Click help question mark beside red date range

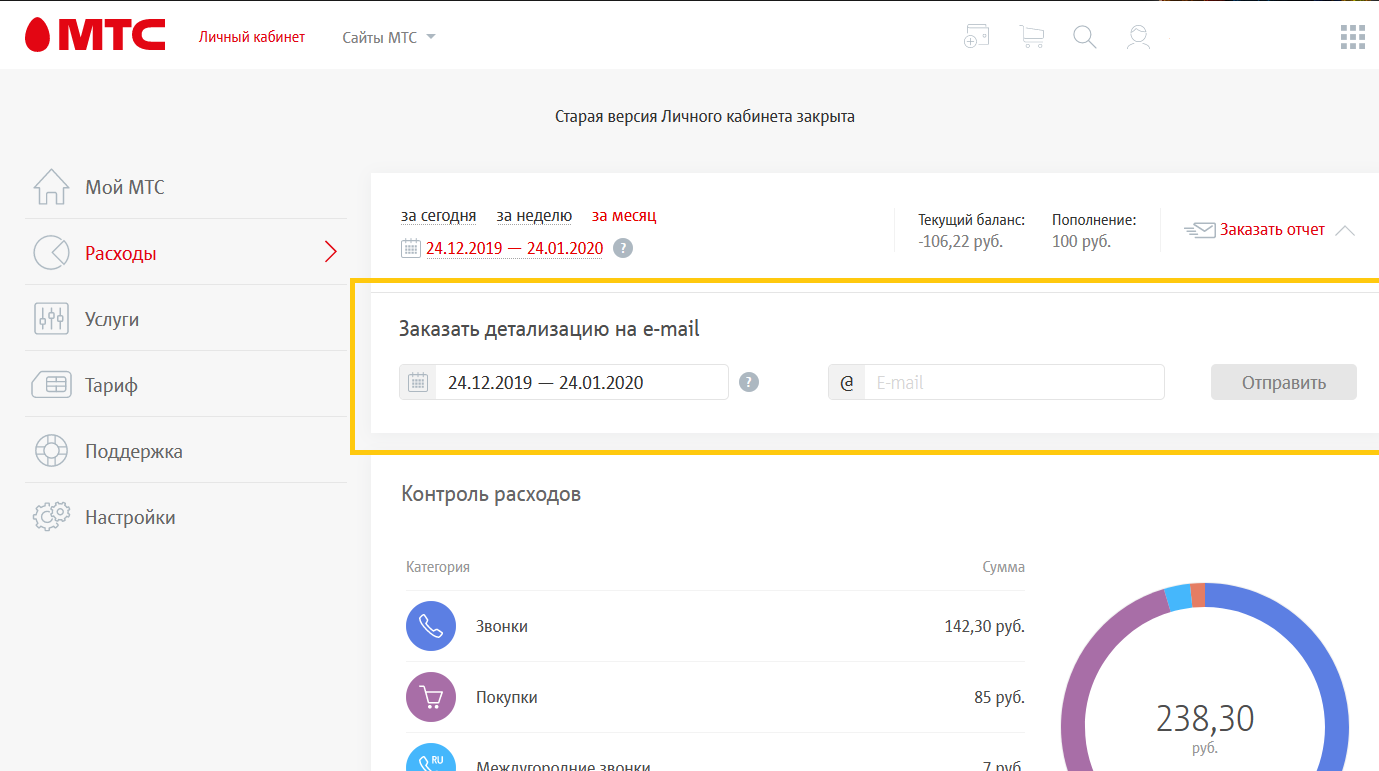tap(623, 248)
